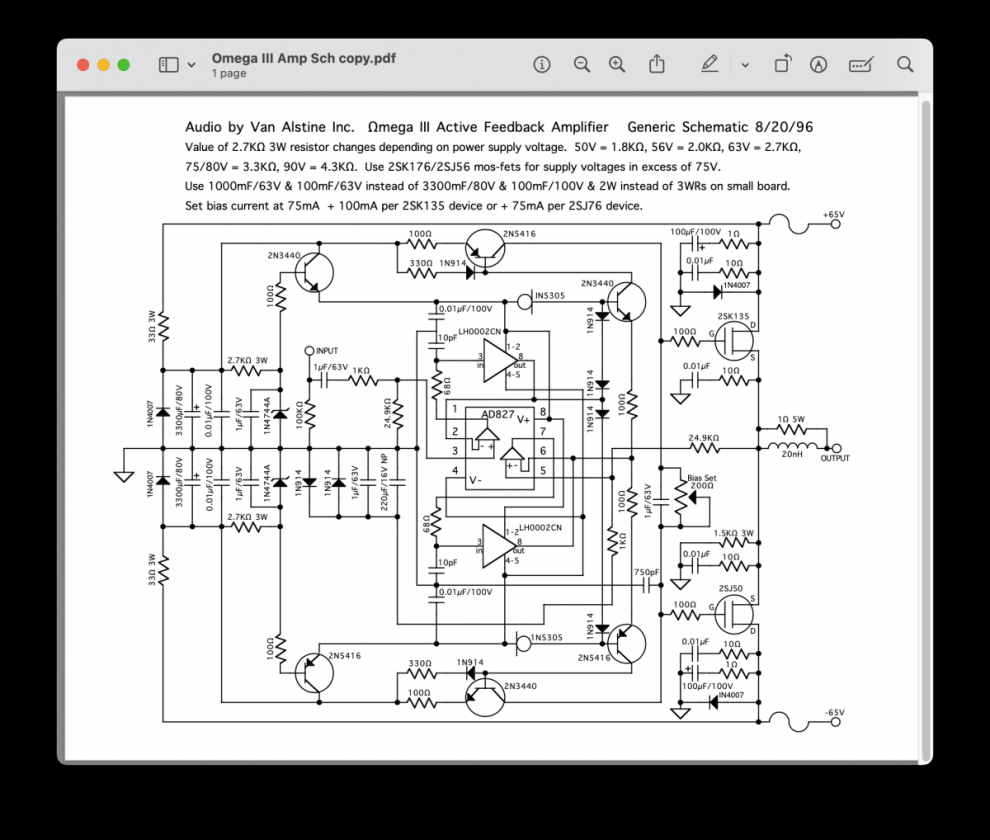Viewport: 990px width, 840px height.
Task: Click the 100KΩ resistor label
Action: [299, 414]
